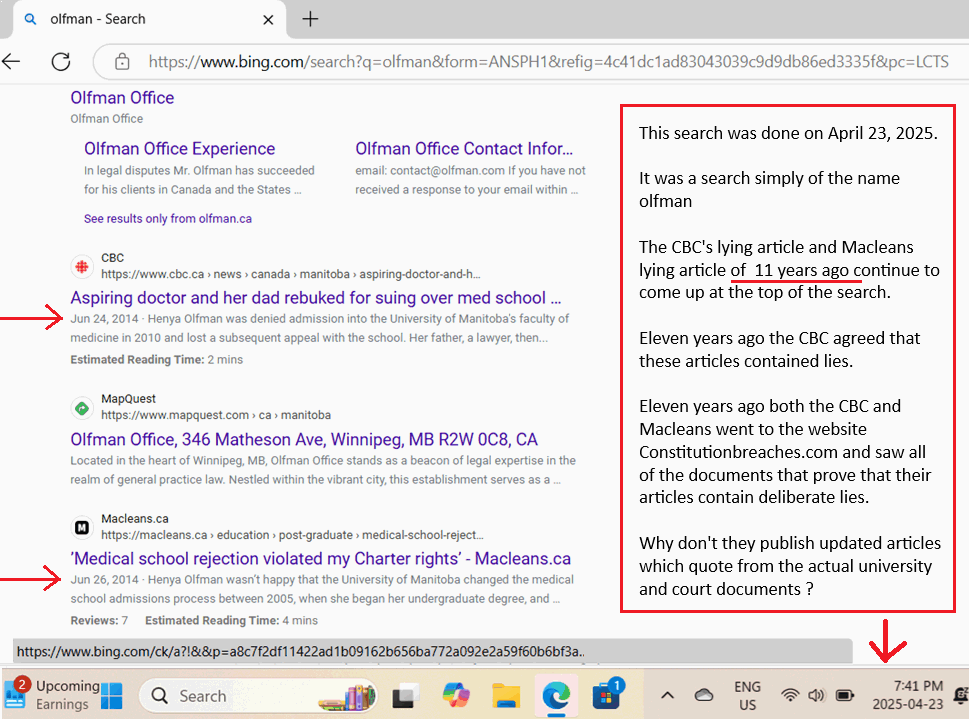Open the CBC result URL breadcrumb
Image resolution: width=969 pixels, height=719 pixels.
point(290,274)
